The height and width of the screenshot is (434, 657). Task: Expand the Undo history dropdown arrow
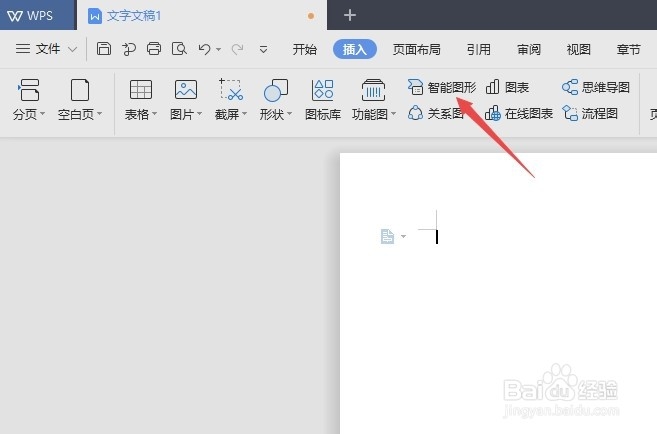218,50
